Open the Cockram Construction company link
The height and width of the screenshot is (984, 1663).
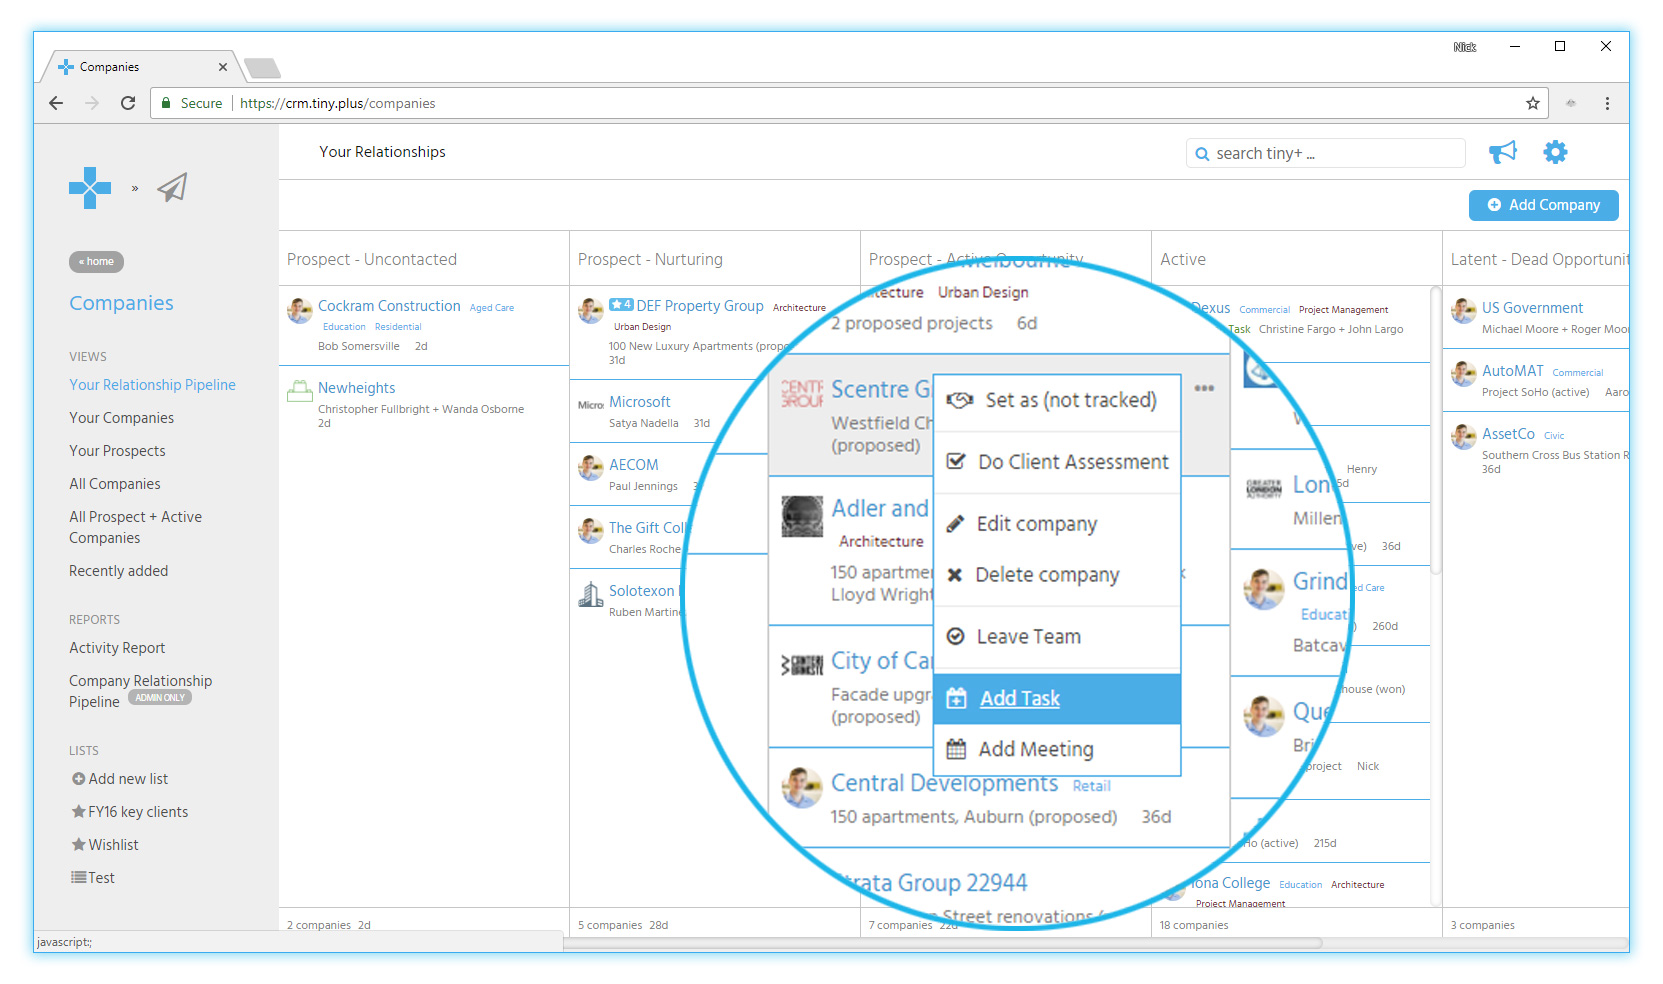point(389,306)
